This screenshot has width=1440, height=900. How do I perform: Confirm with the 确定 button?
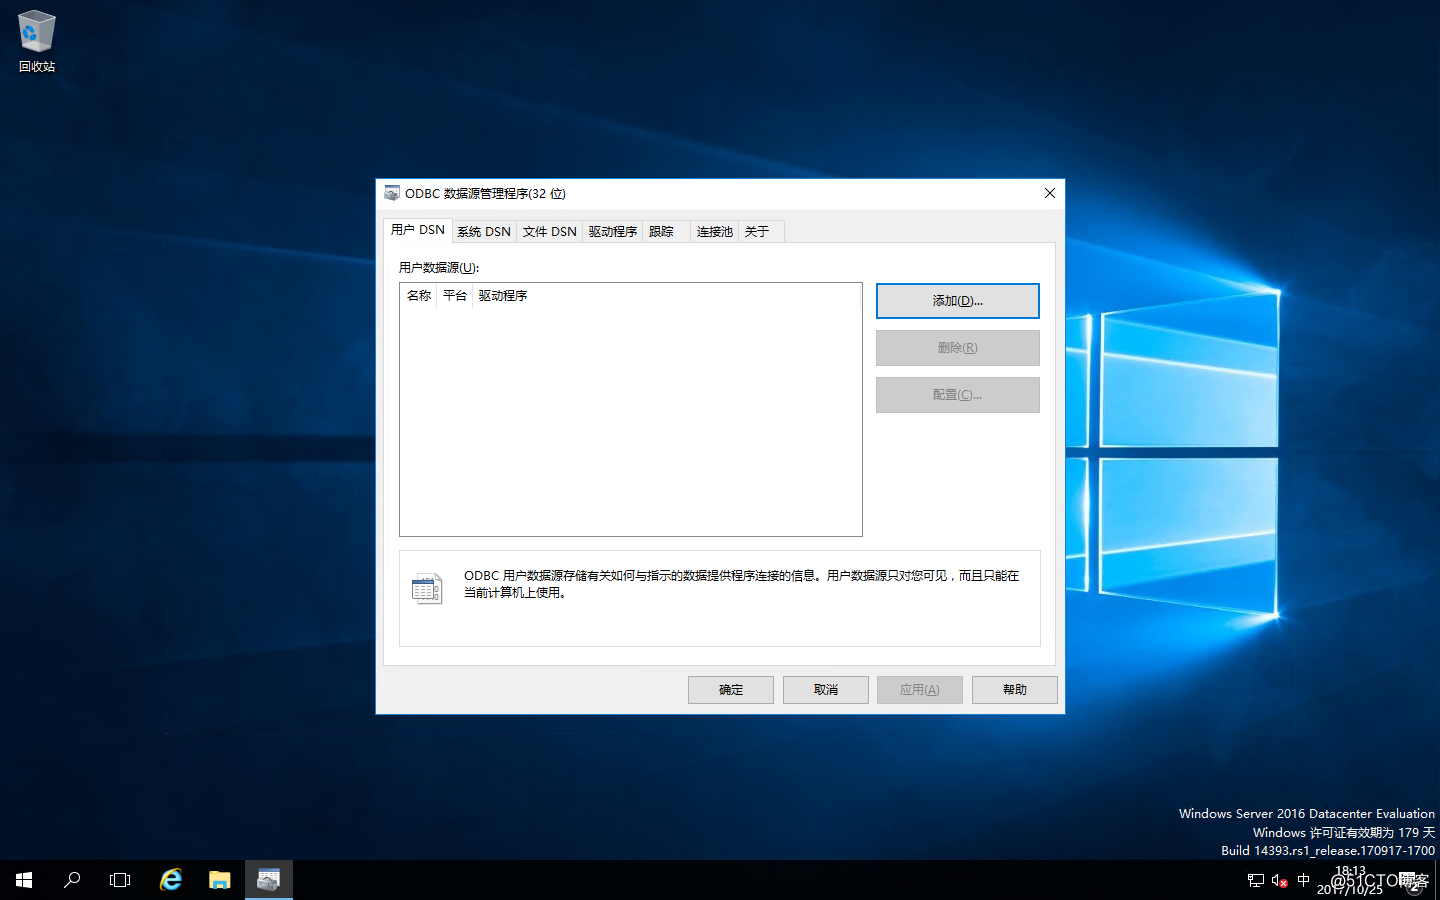[x=731, y=690]
